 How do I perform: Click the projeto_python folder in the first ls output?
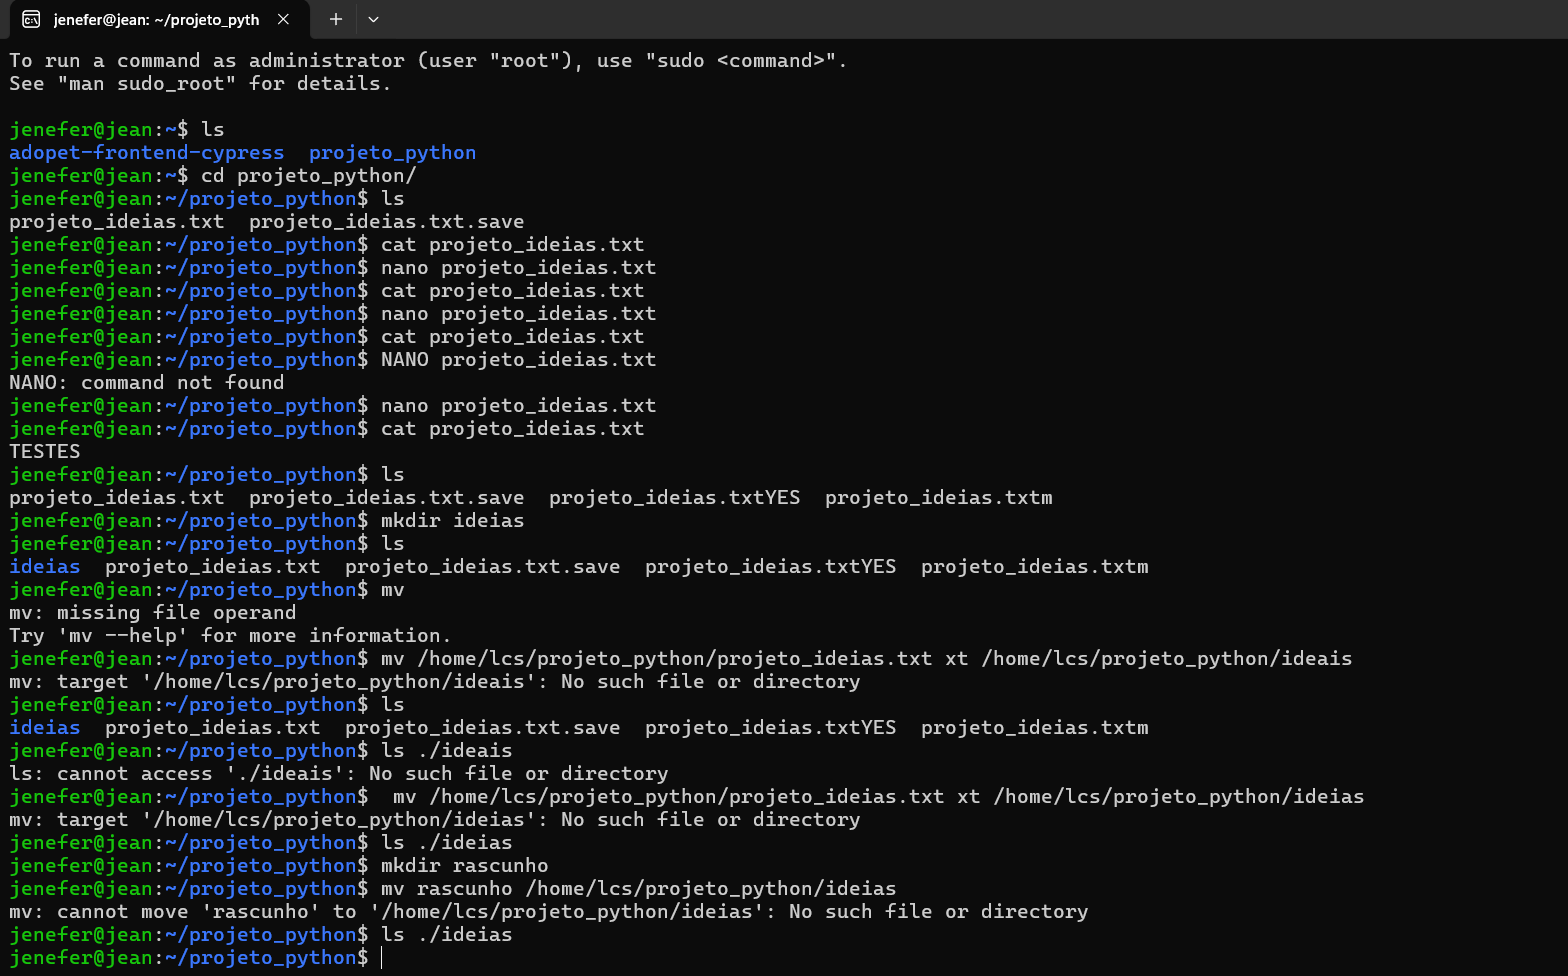(x=392, y=153)
